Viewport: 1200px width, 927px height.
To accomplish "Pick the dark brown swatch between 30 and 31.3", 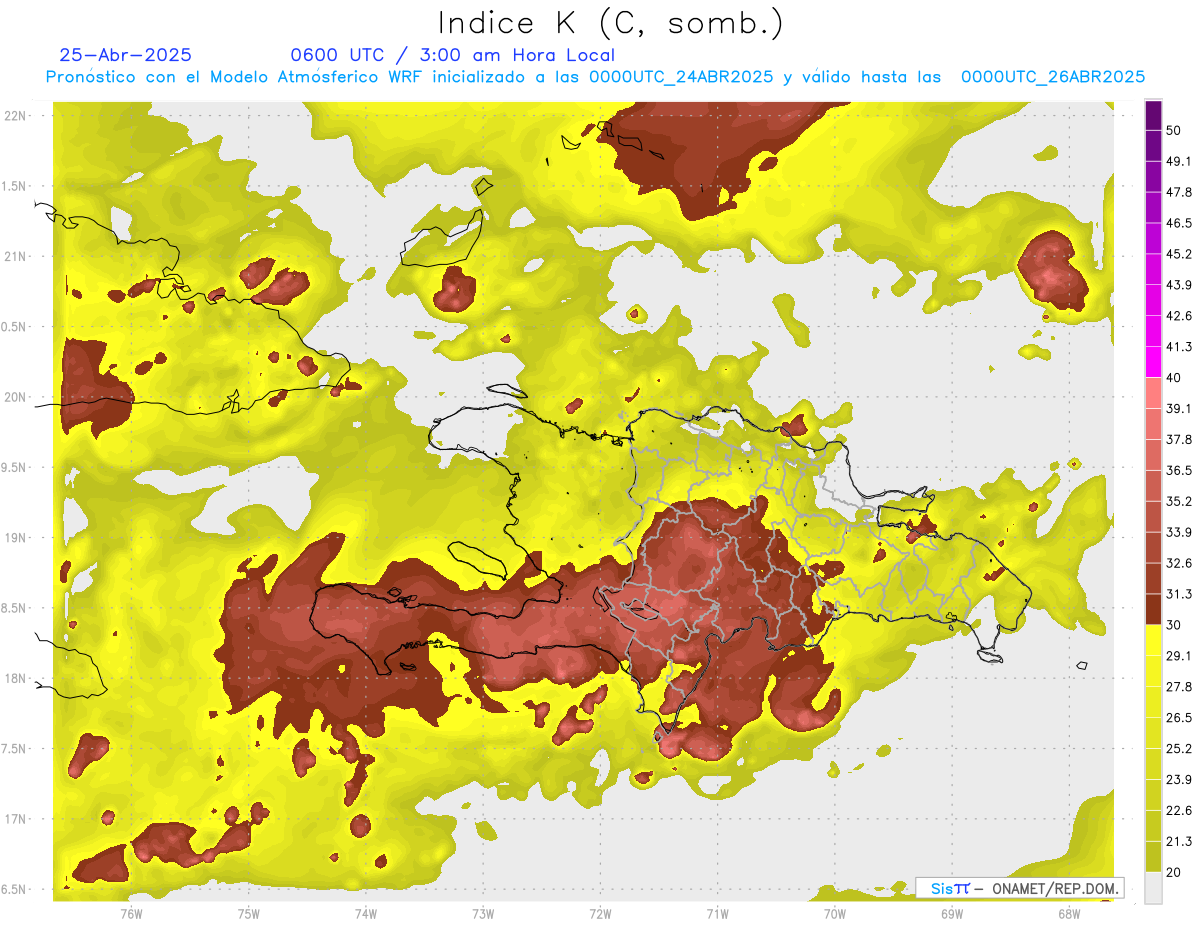I will [1153, 609].
